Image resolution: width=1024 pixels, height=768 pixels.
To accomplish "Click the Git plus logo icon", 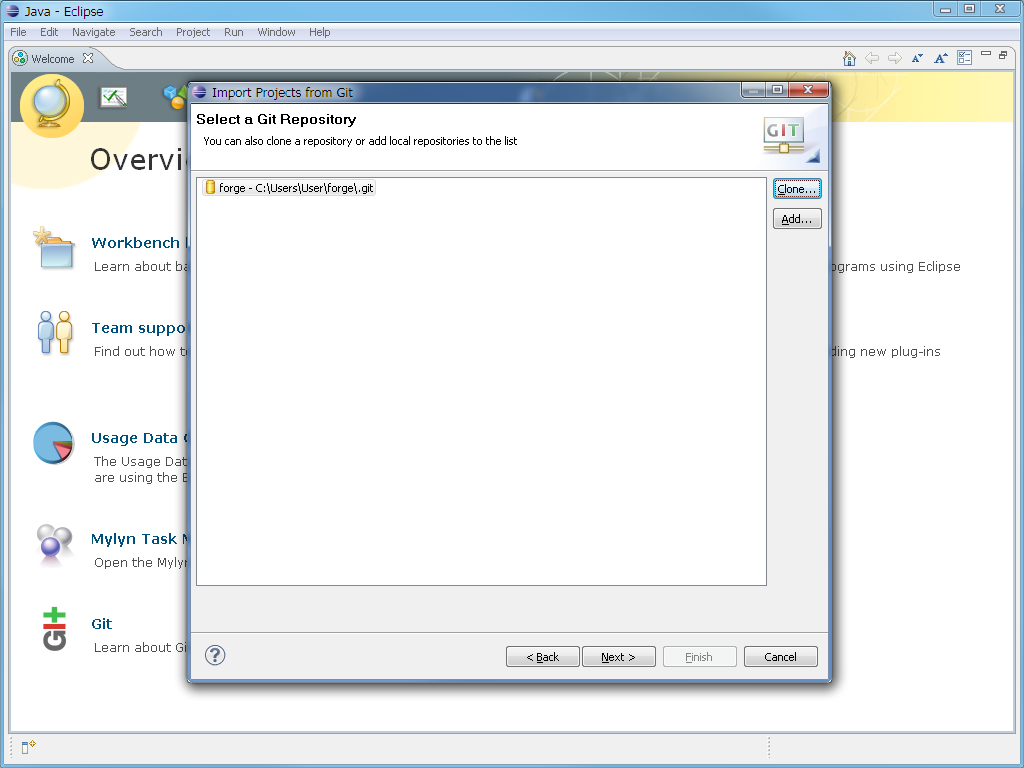I will 54,629.
